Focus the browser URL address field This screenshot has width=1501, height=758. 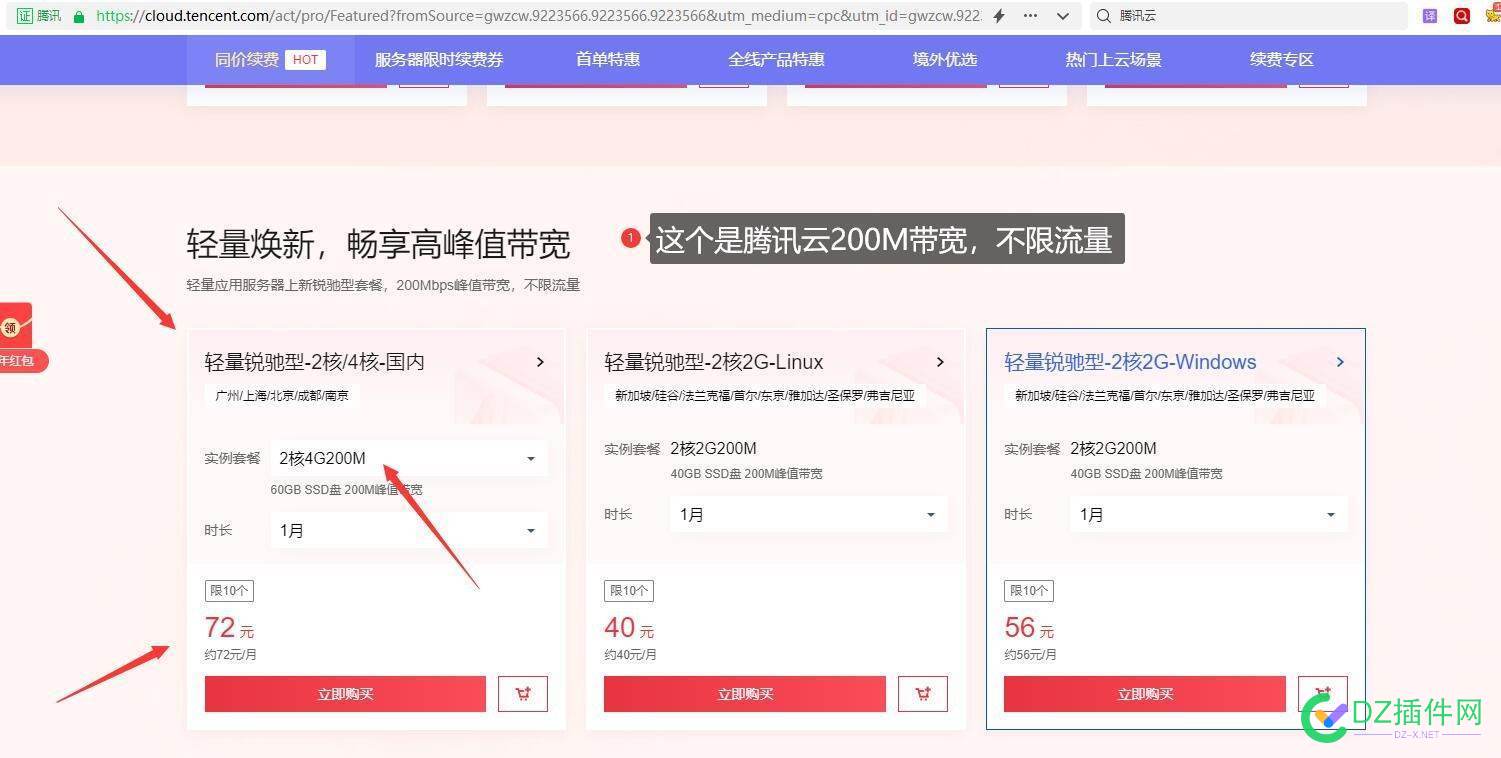[x=540, y=16]
